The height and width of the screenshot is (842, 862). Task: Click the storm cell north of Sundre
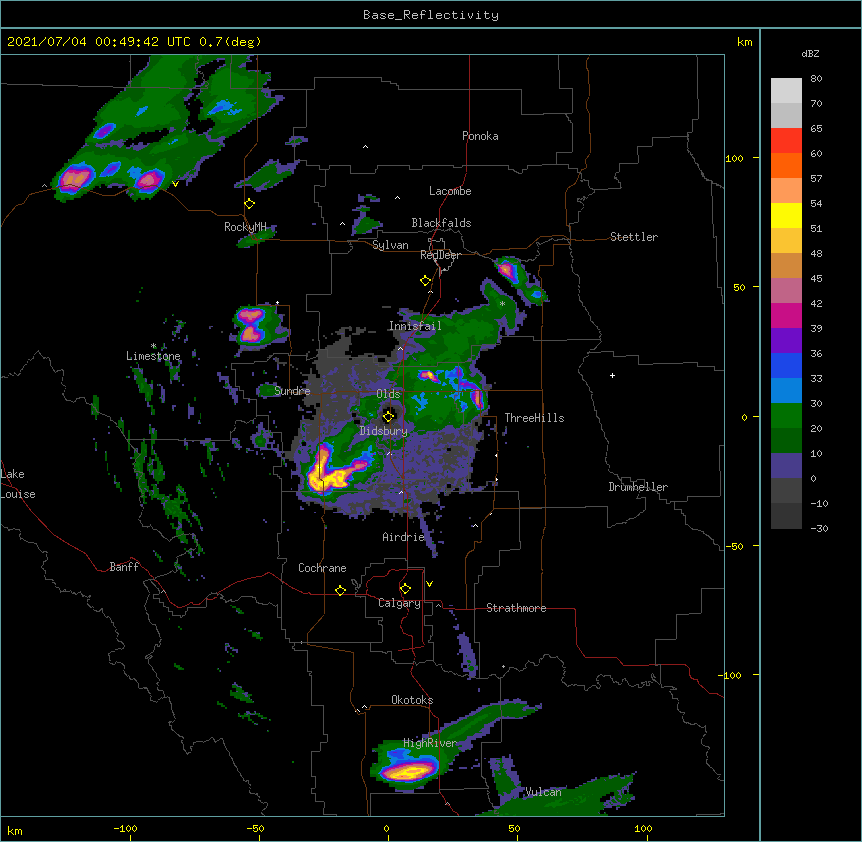click(251, 325)
